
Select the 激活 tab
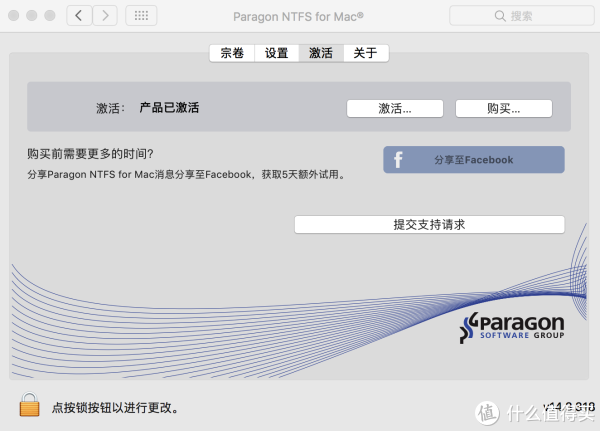pos(321,53)
